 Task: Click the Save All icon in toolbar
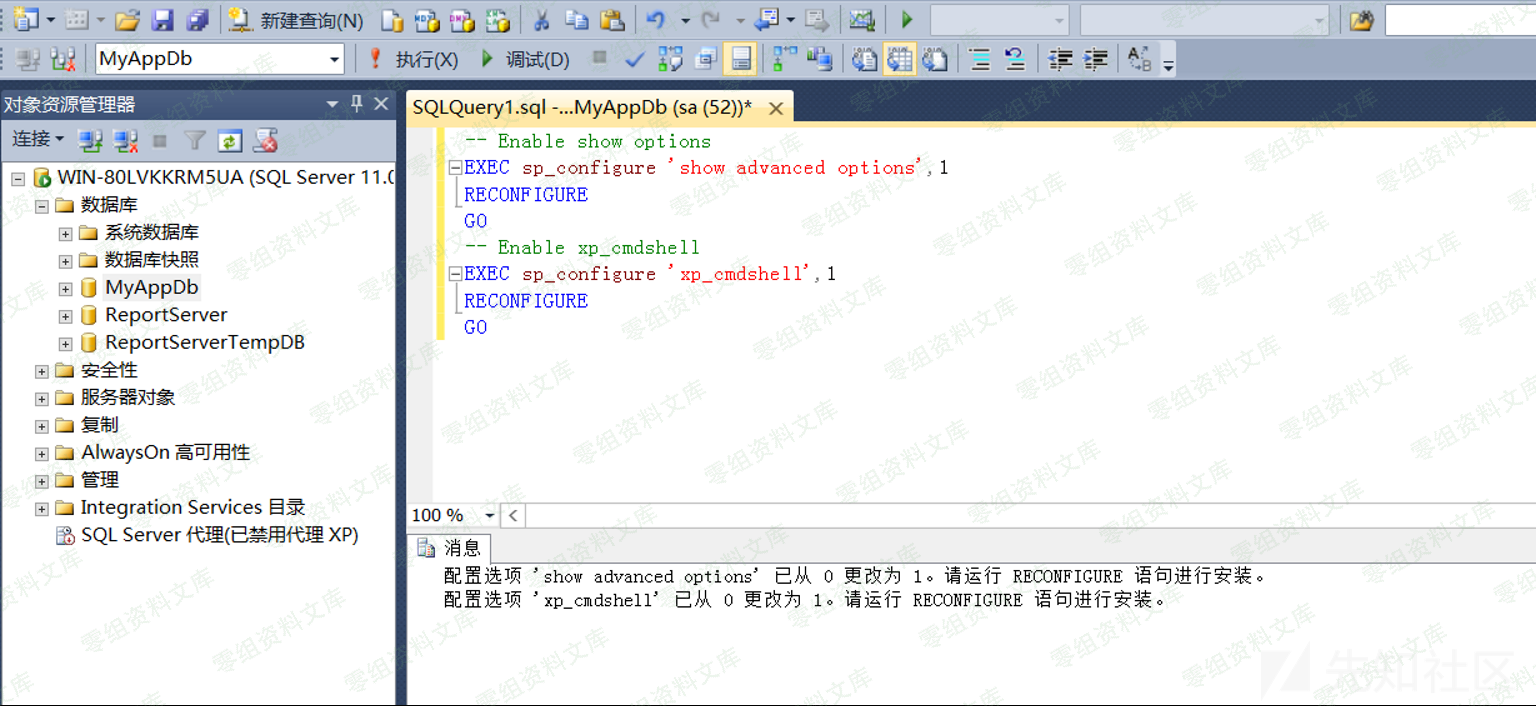coord(197,19)
